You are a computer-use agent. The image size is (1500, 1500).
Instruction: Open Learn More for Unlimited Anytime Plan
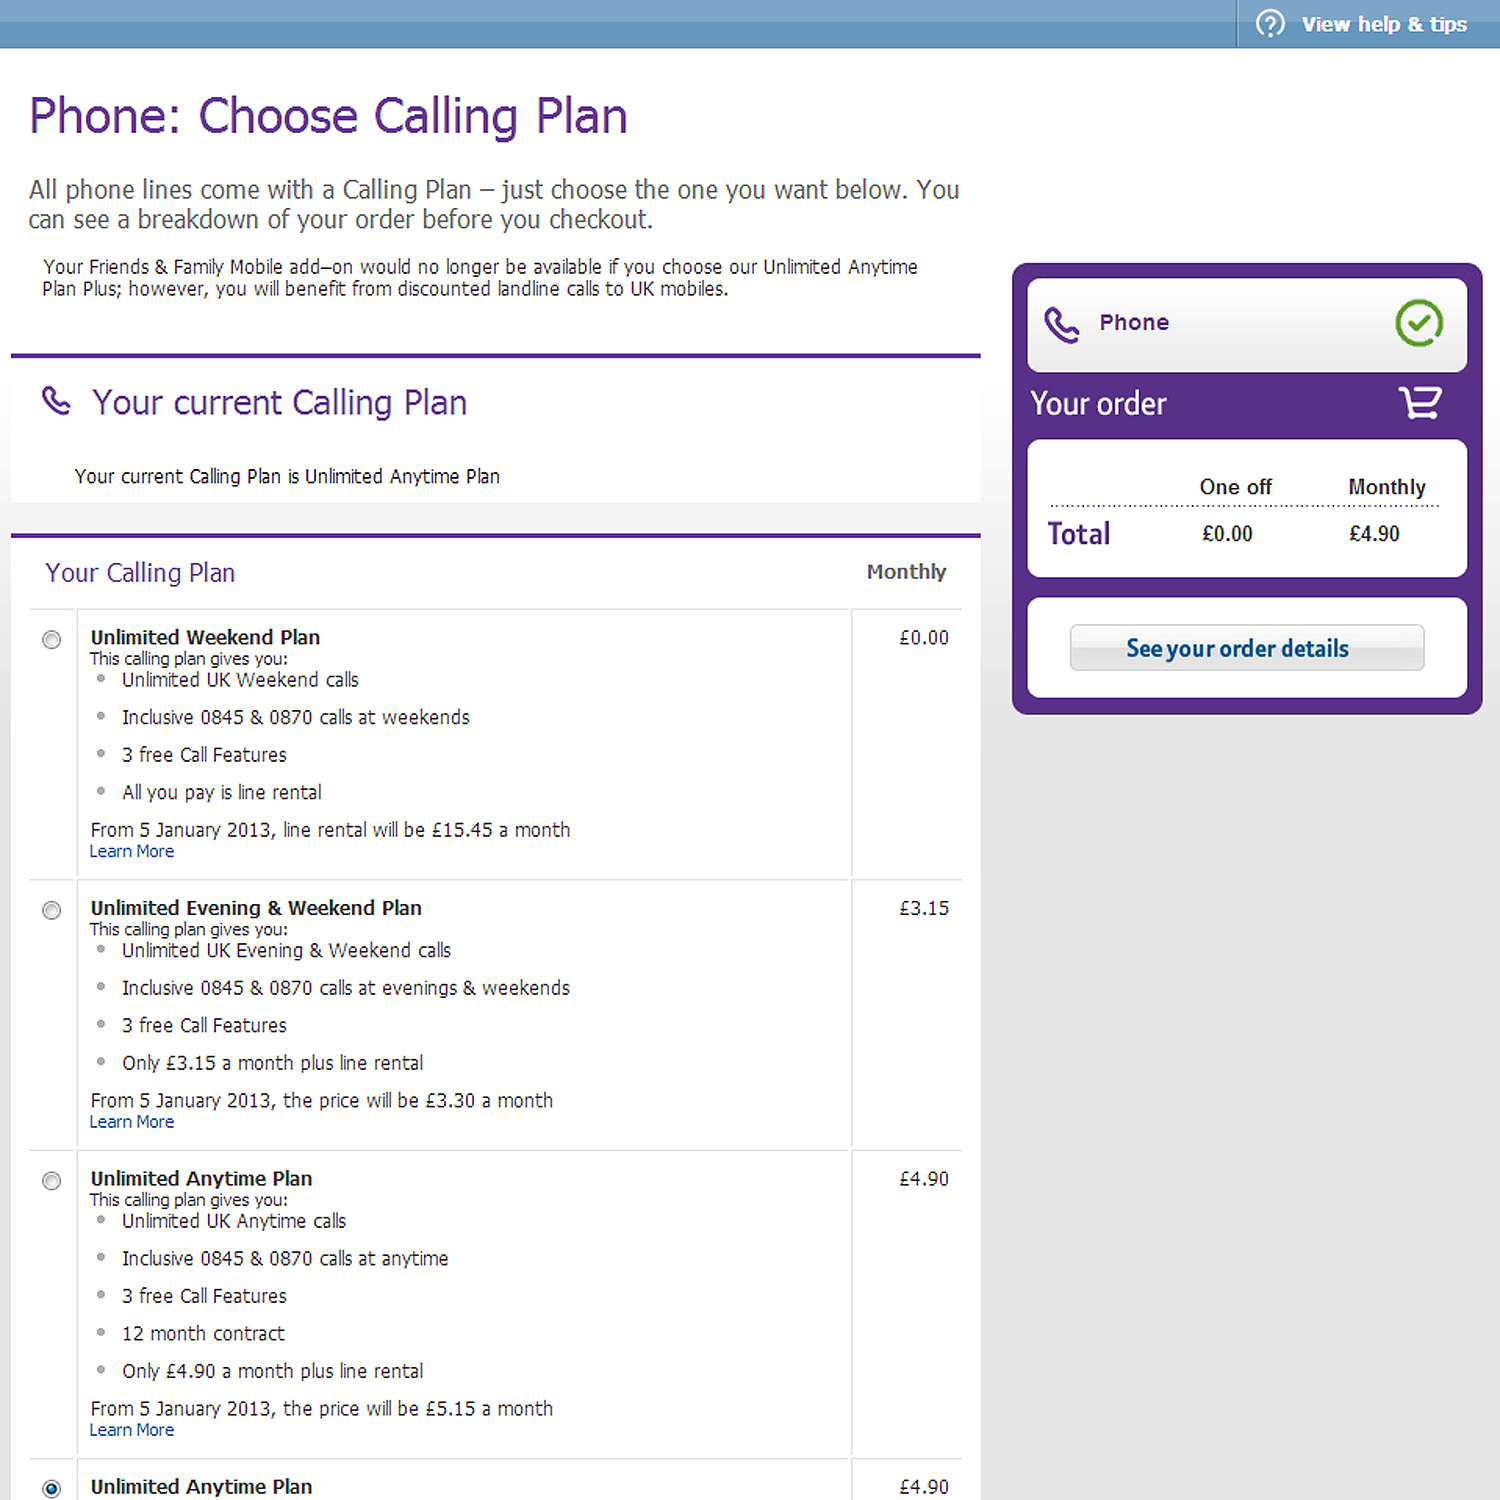pos(131,1430)
